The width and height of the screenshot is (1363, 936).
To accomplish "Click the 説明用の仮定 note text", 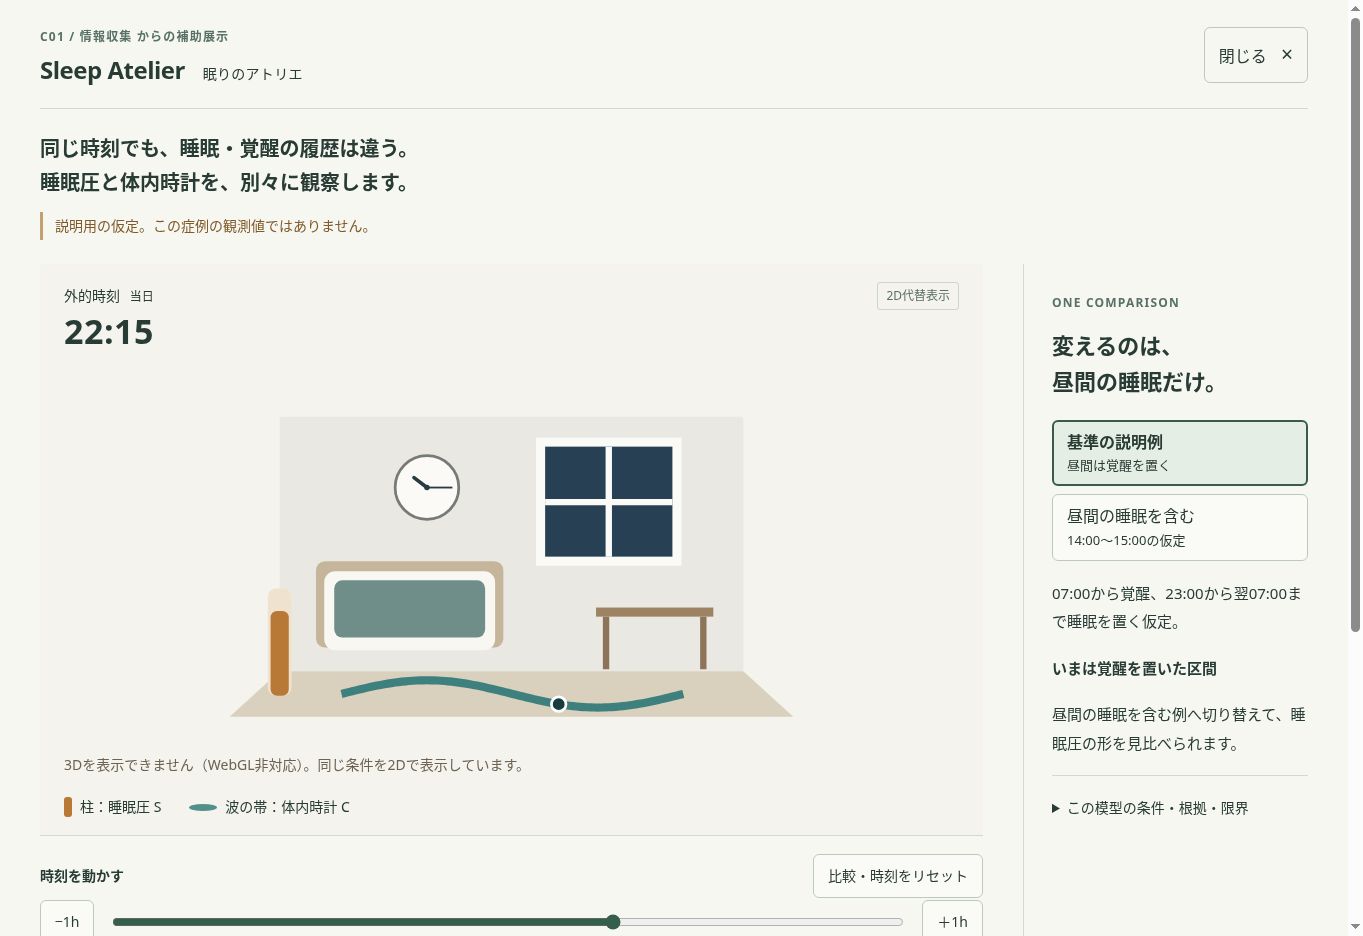I will point(214,226).
